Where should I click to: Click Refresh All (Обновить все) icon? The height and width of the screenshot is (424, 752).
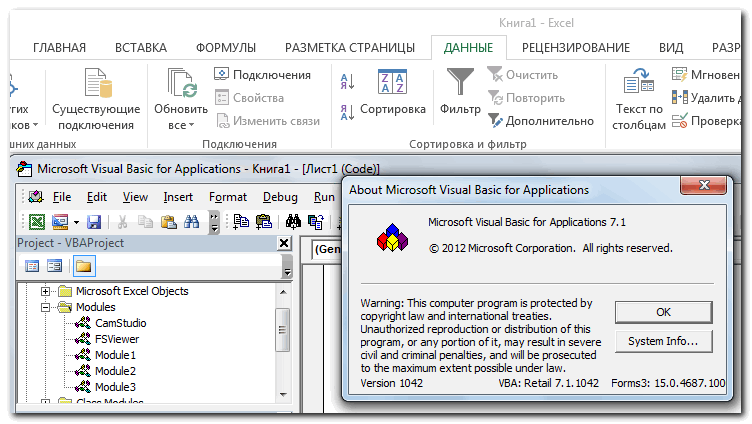pyautogui.click(x=181, y=82)
